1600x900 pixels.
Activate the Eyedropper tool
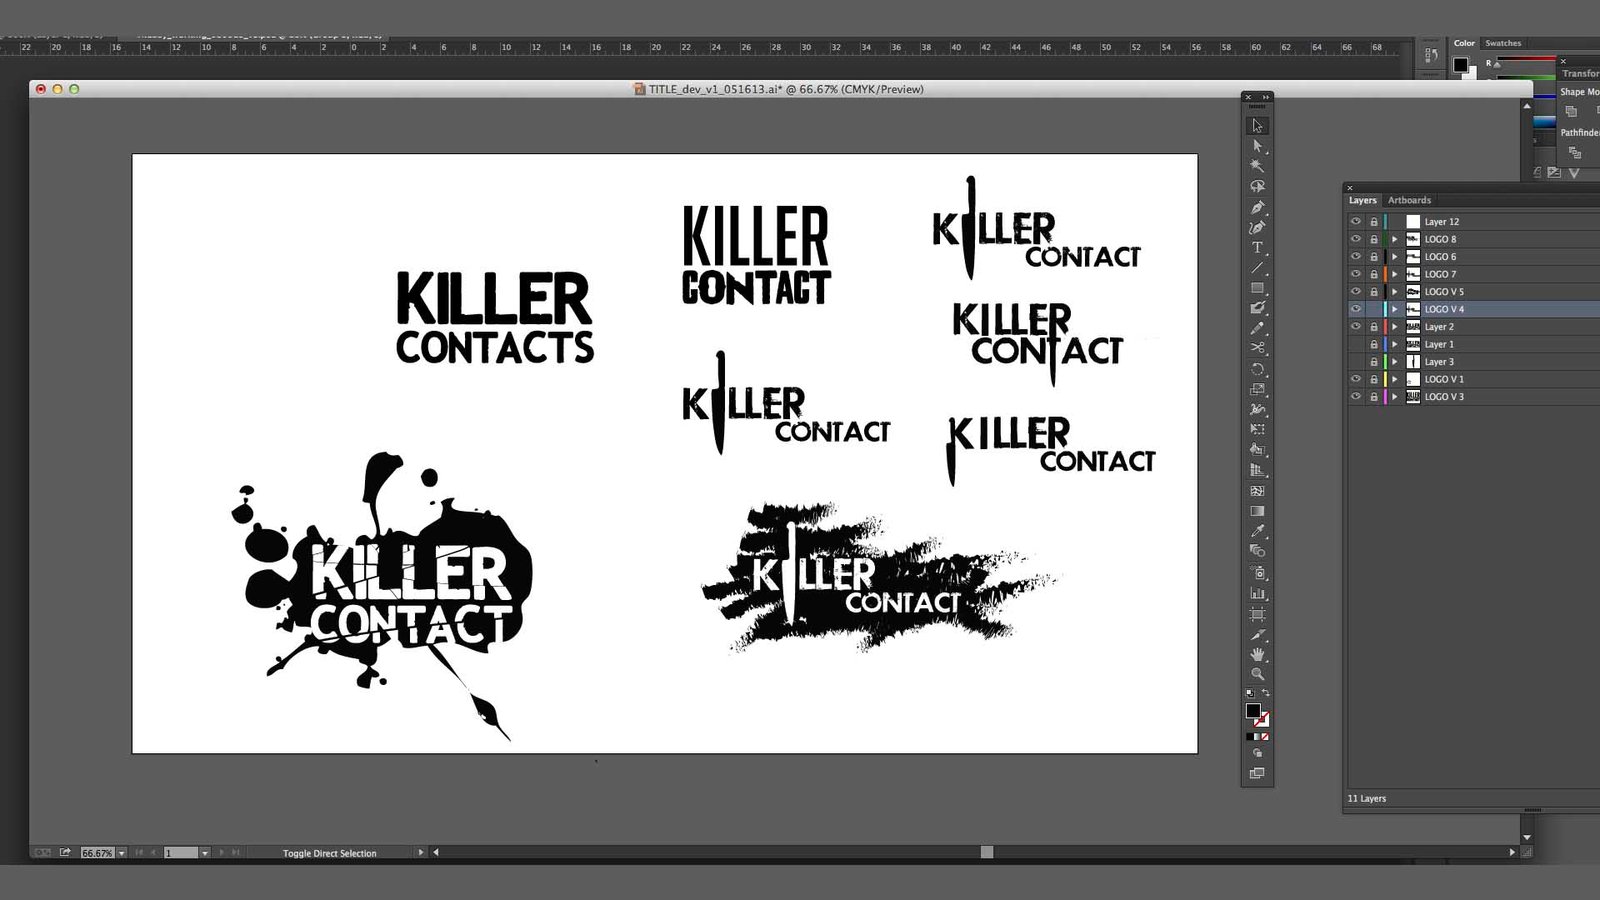pyautogui.click(x=1257, y=531)
